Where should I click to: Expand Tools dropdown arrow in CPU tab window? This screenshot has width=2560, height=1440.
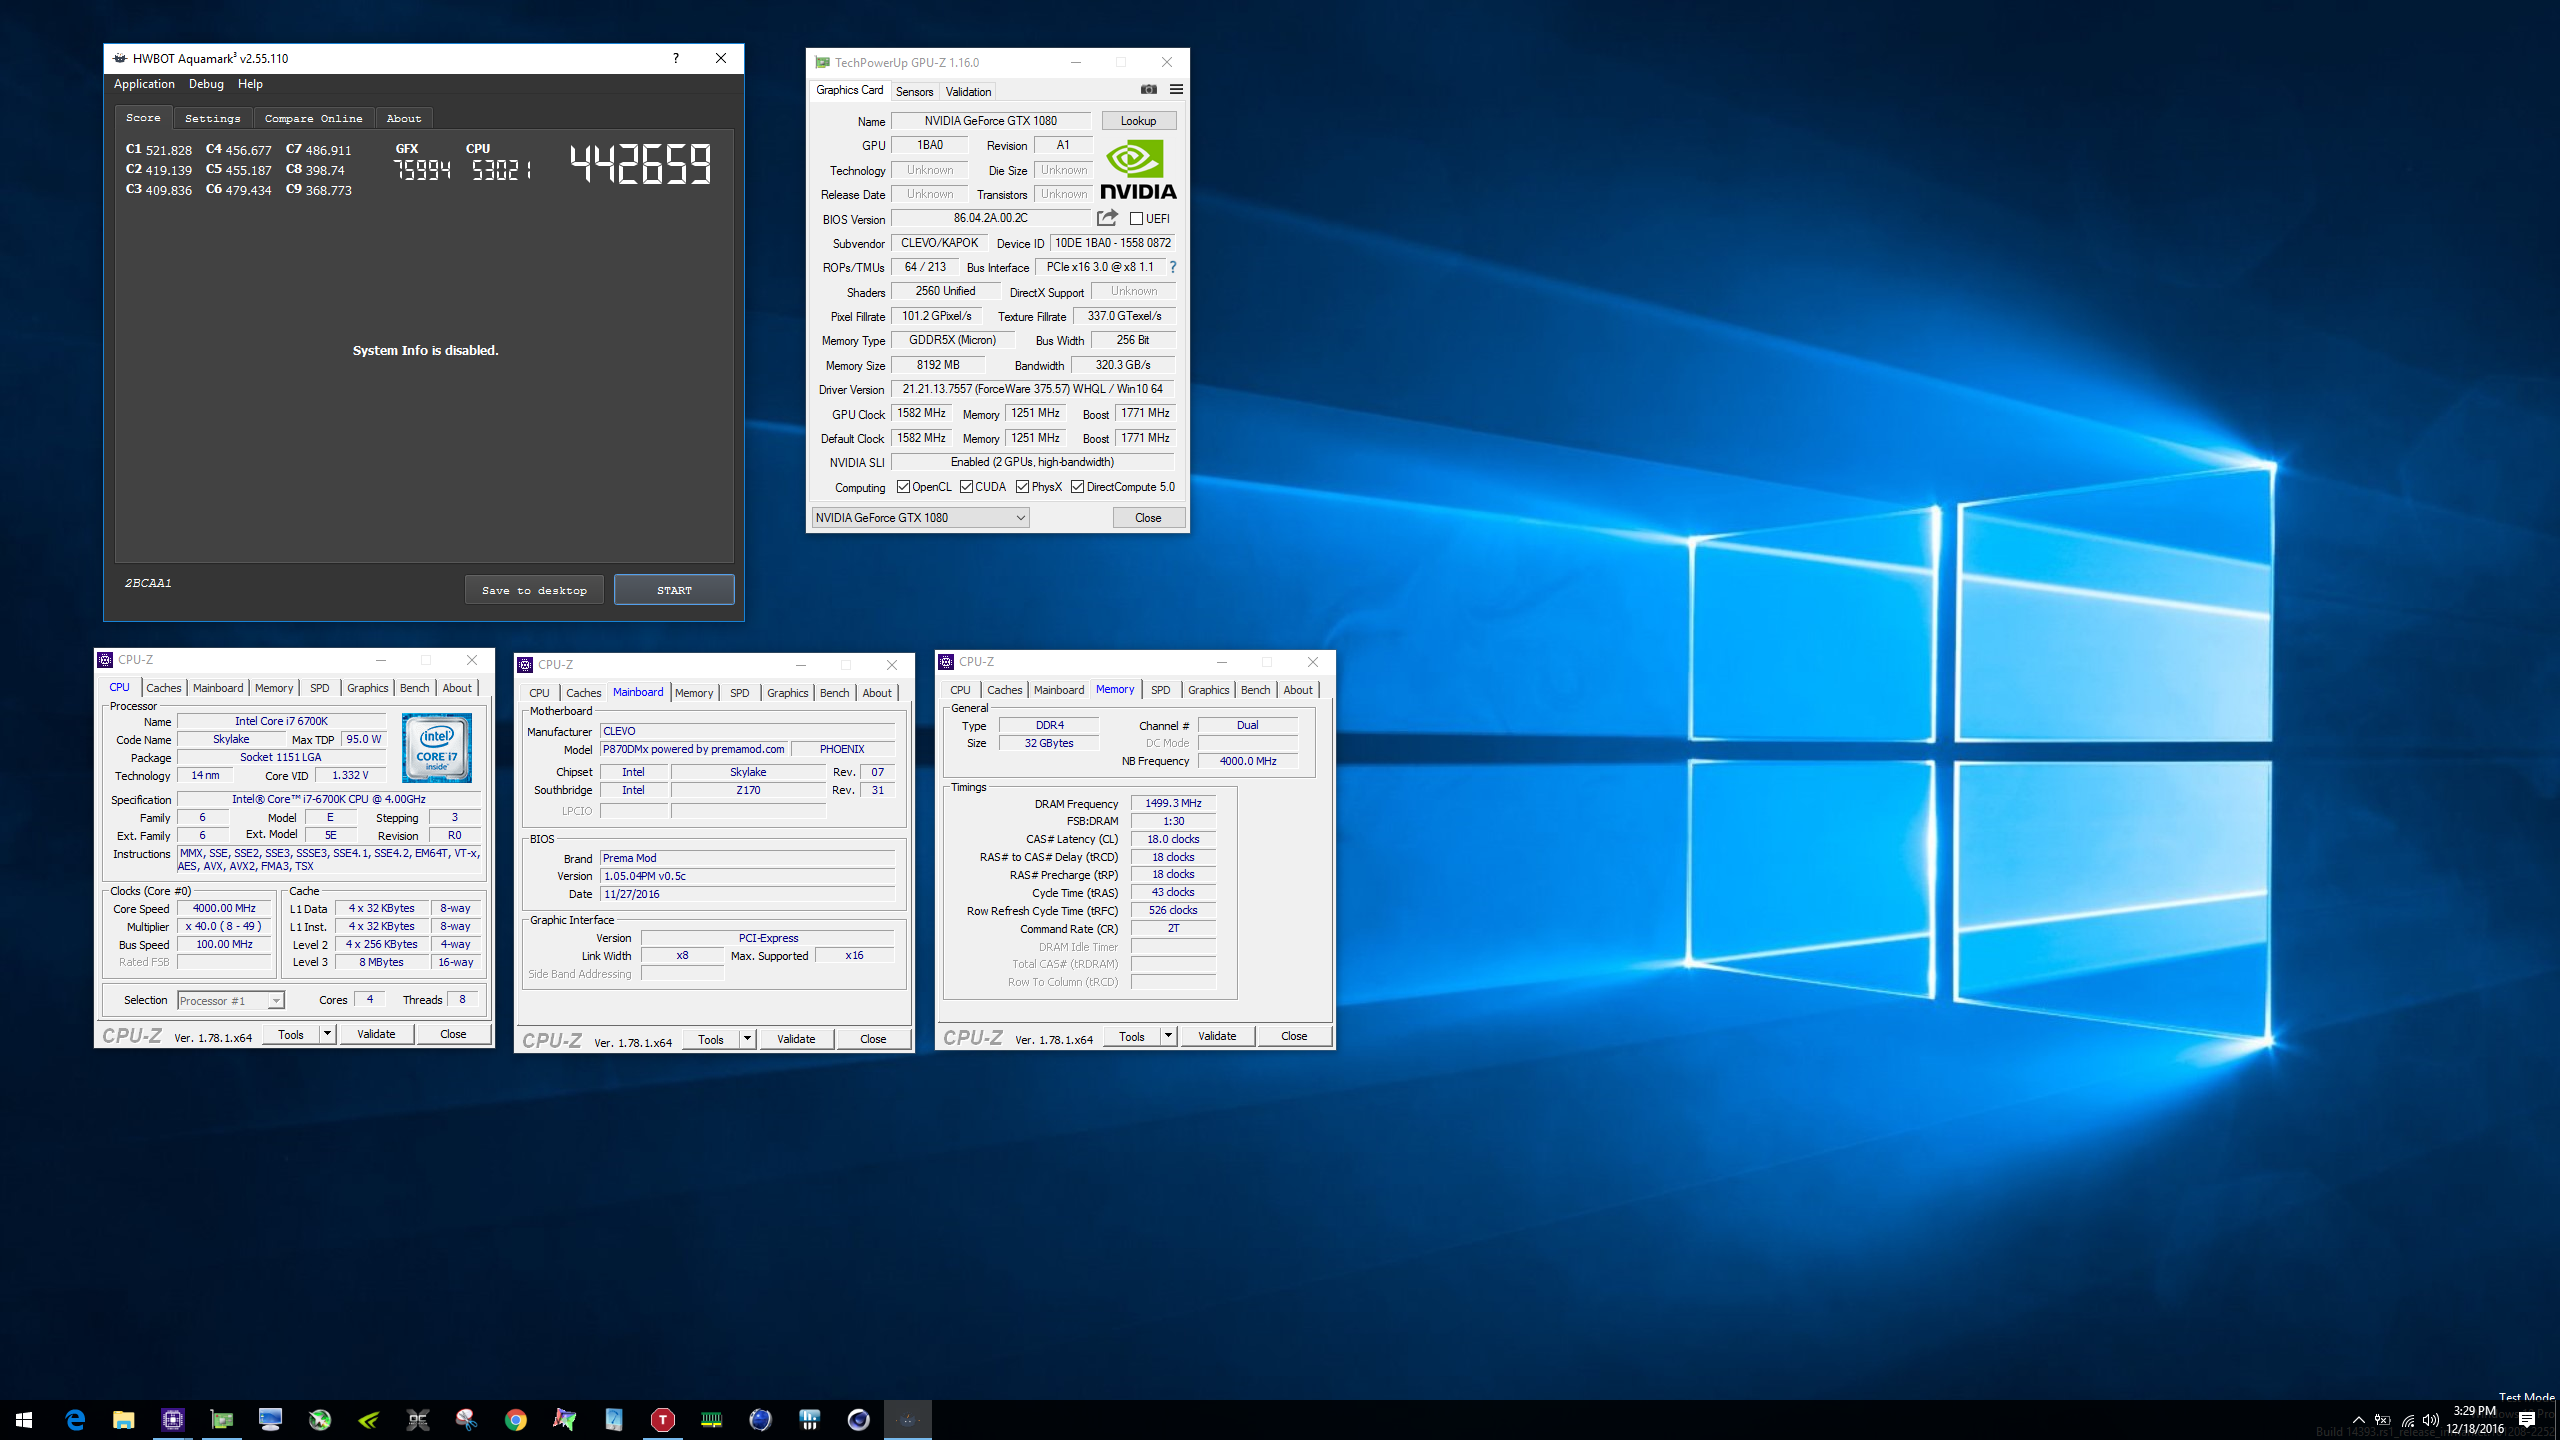(327, 1034)
